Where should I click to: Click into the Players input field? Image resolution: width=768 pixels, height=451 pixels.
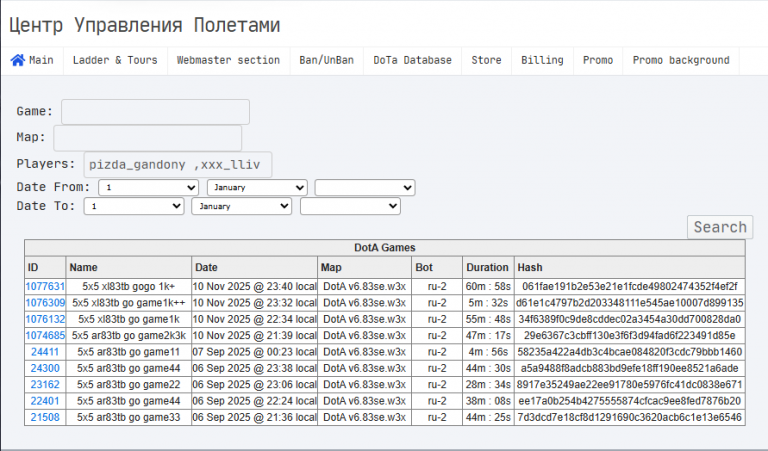click(178, 165)
